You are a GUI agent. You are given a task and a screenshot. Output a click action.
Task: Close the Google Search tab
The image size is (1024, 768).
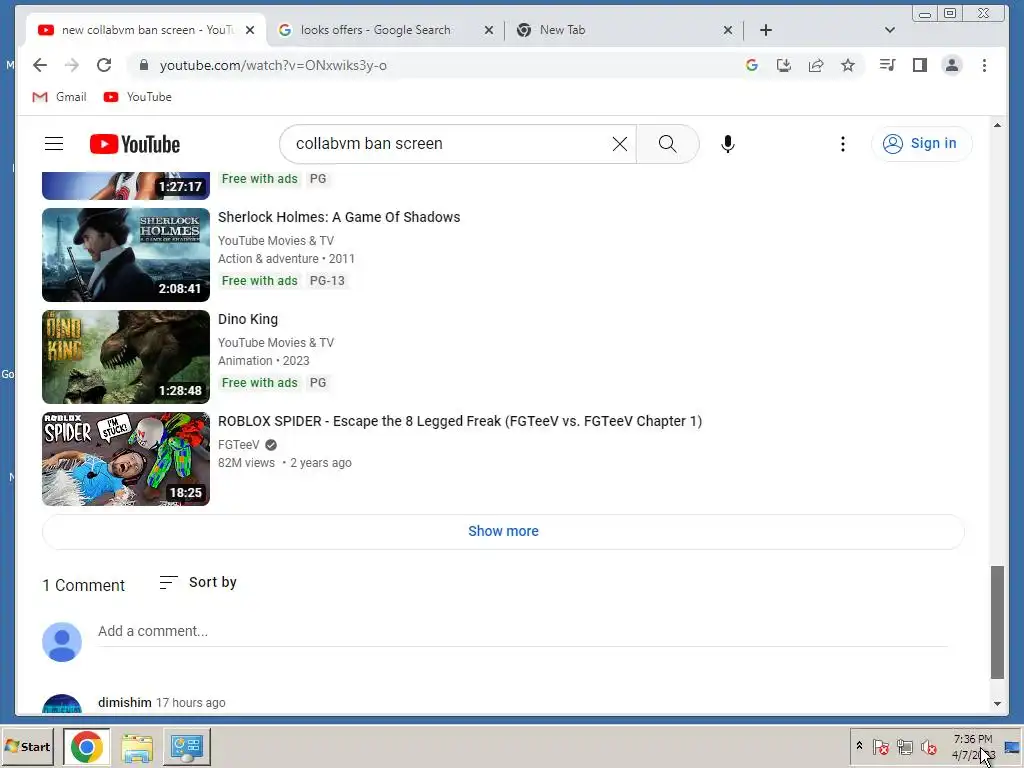pos(488,30)
